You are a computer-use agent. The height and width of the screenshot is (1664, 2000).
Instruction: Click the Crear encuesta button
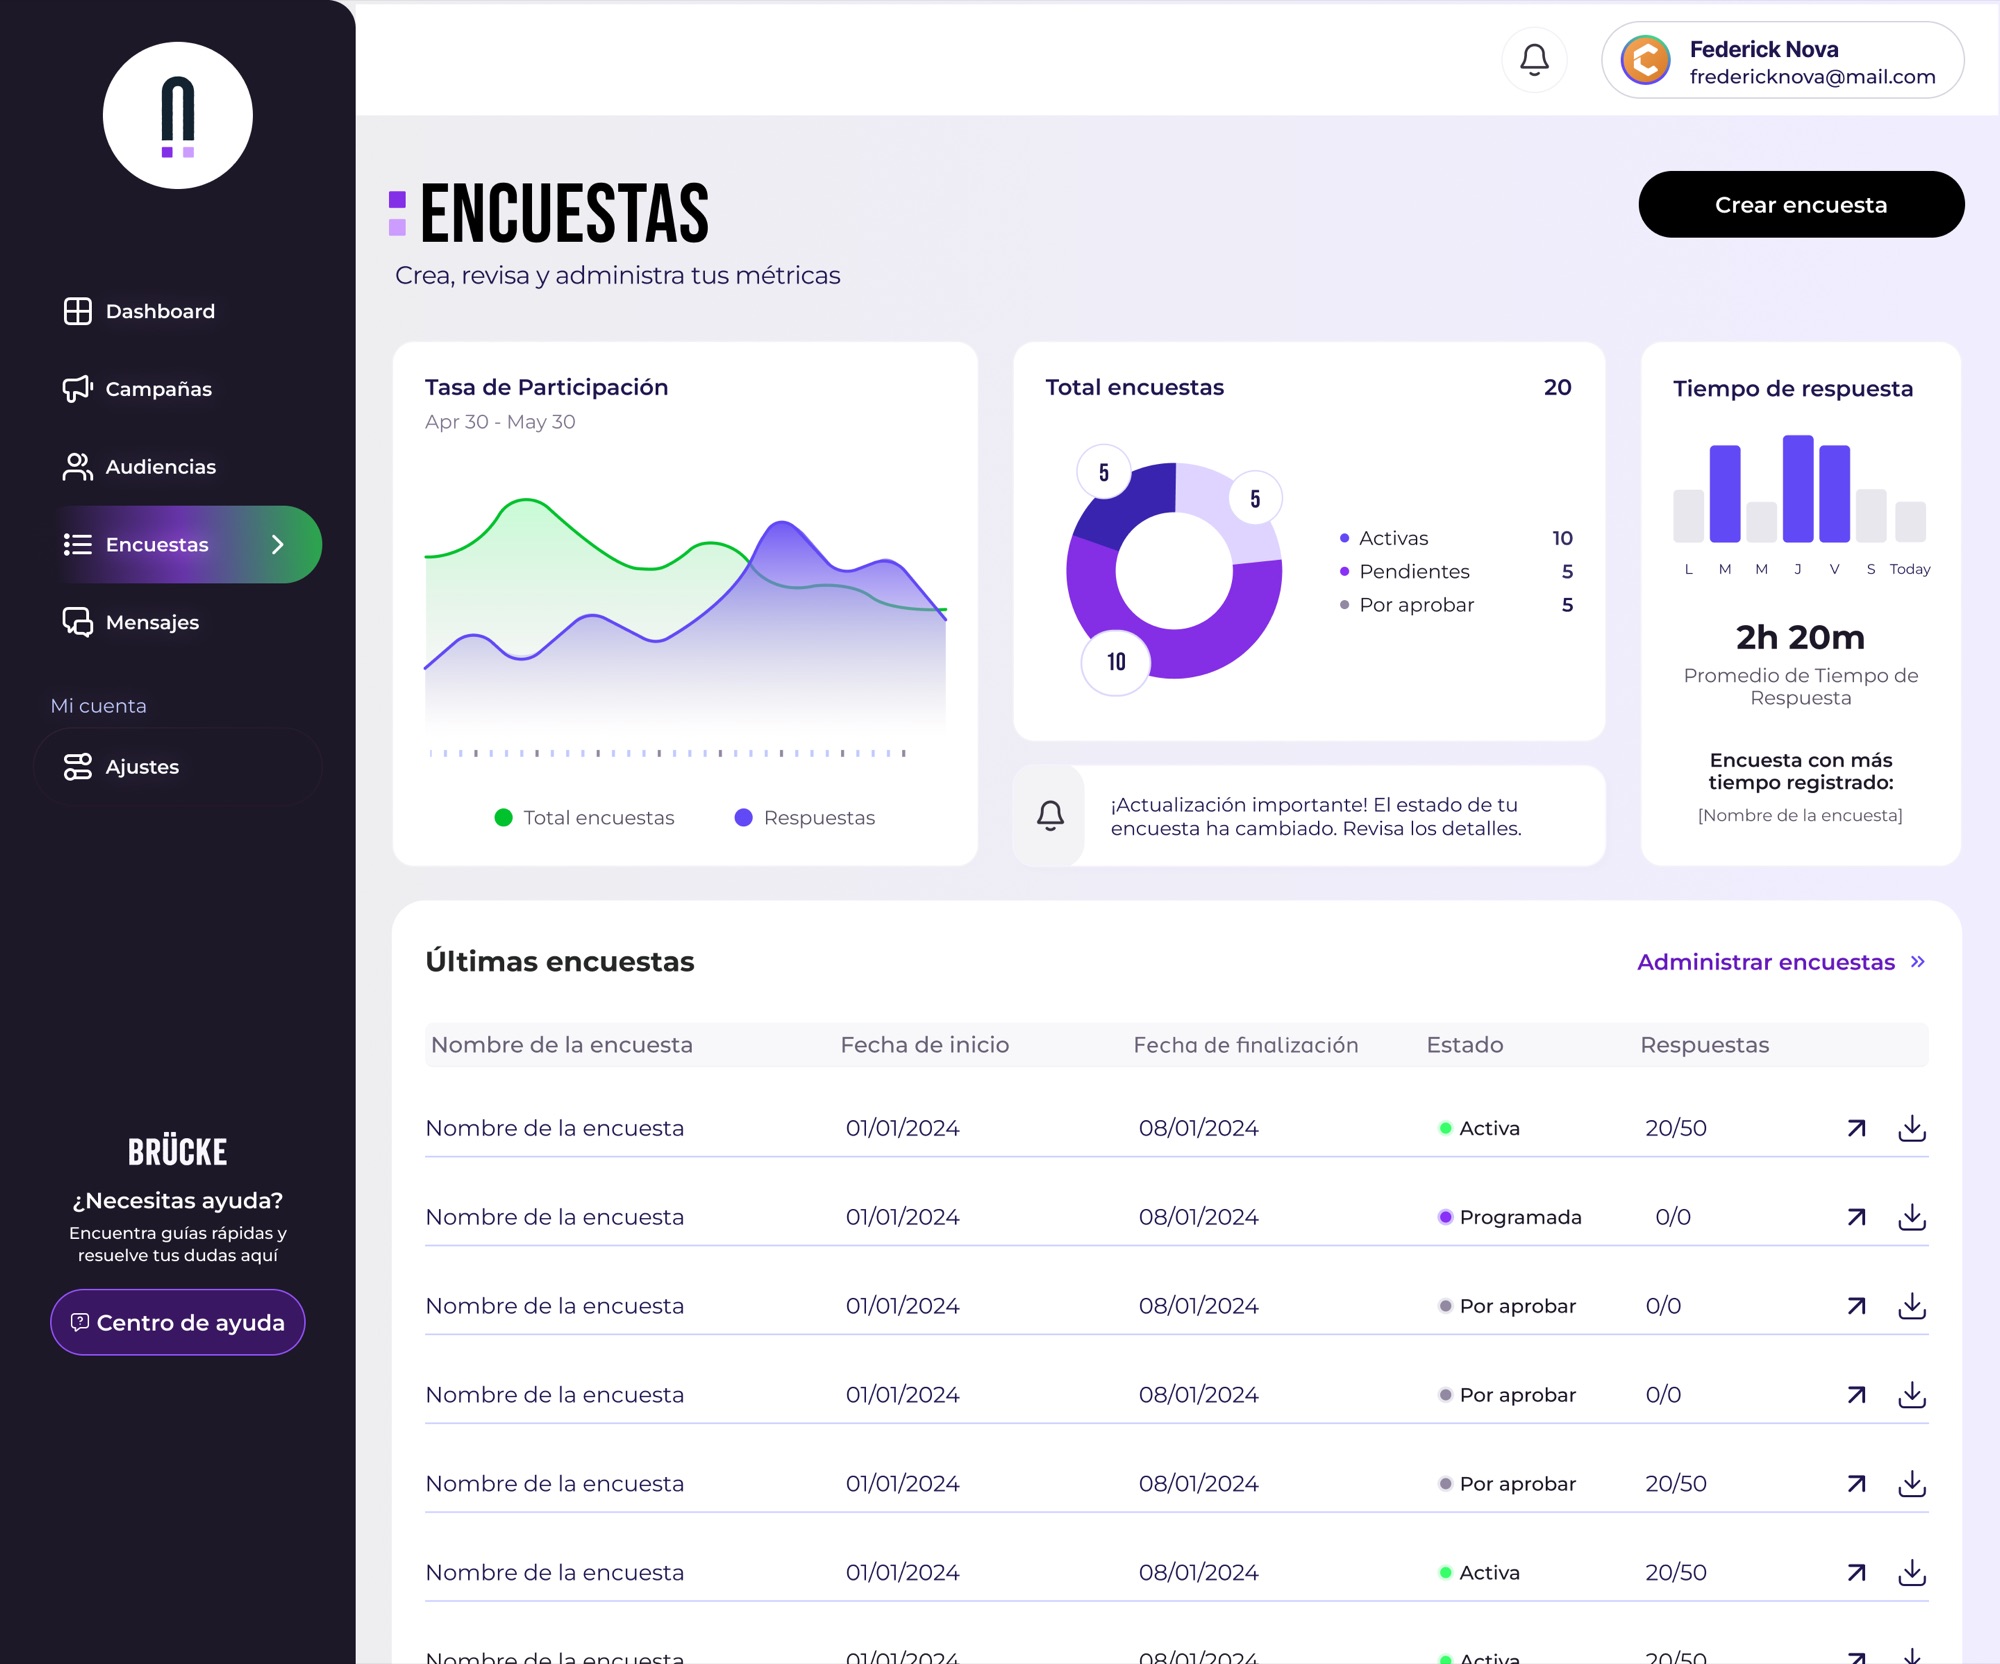pos(1801,204)
